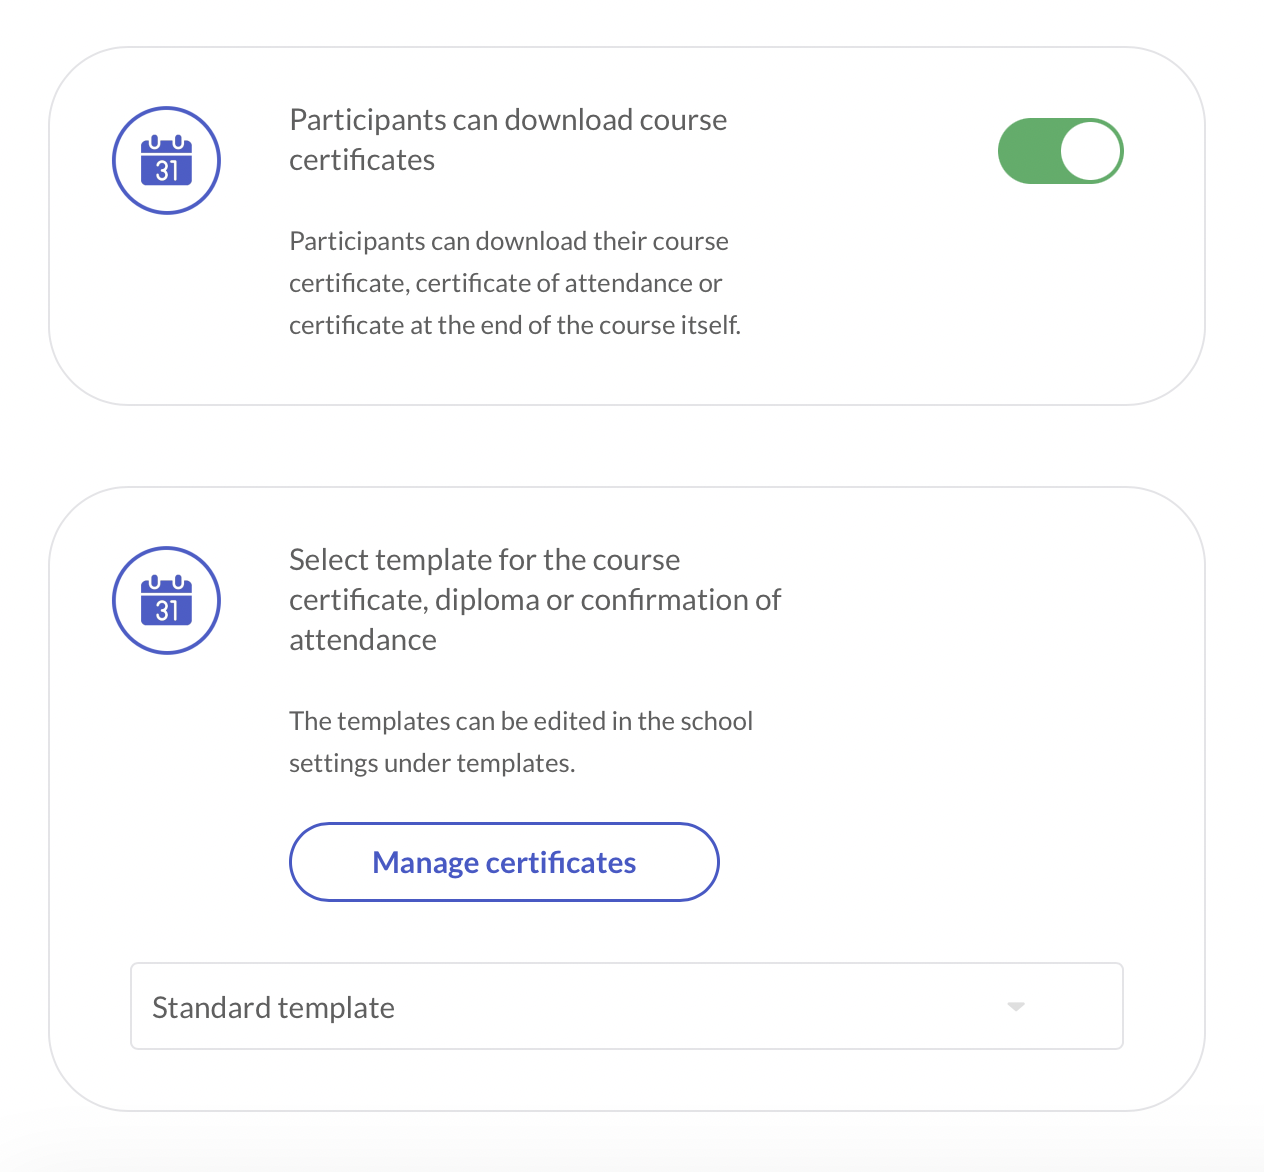Open the Standard template dropdown

[626, 1006]
